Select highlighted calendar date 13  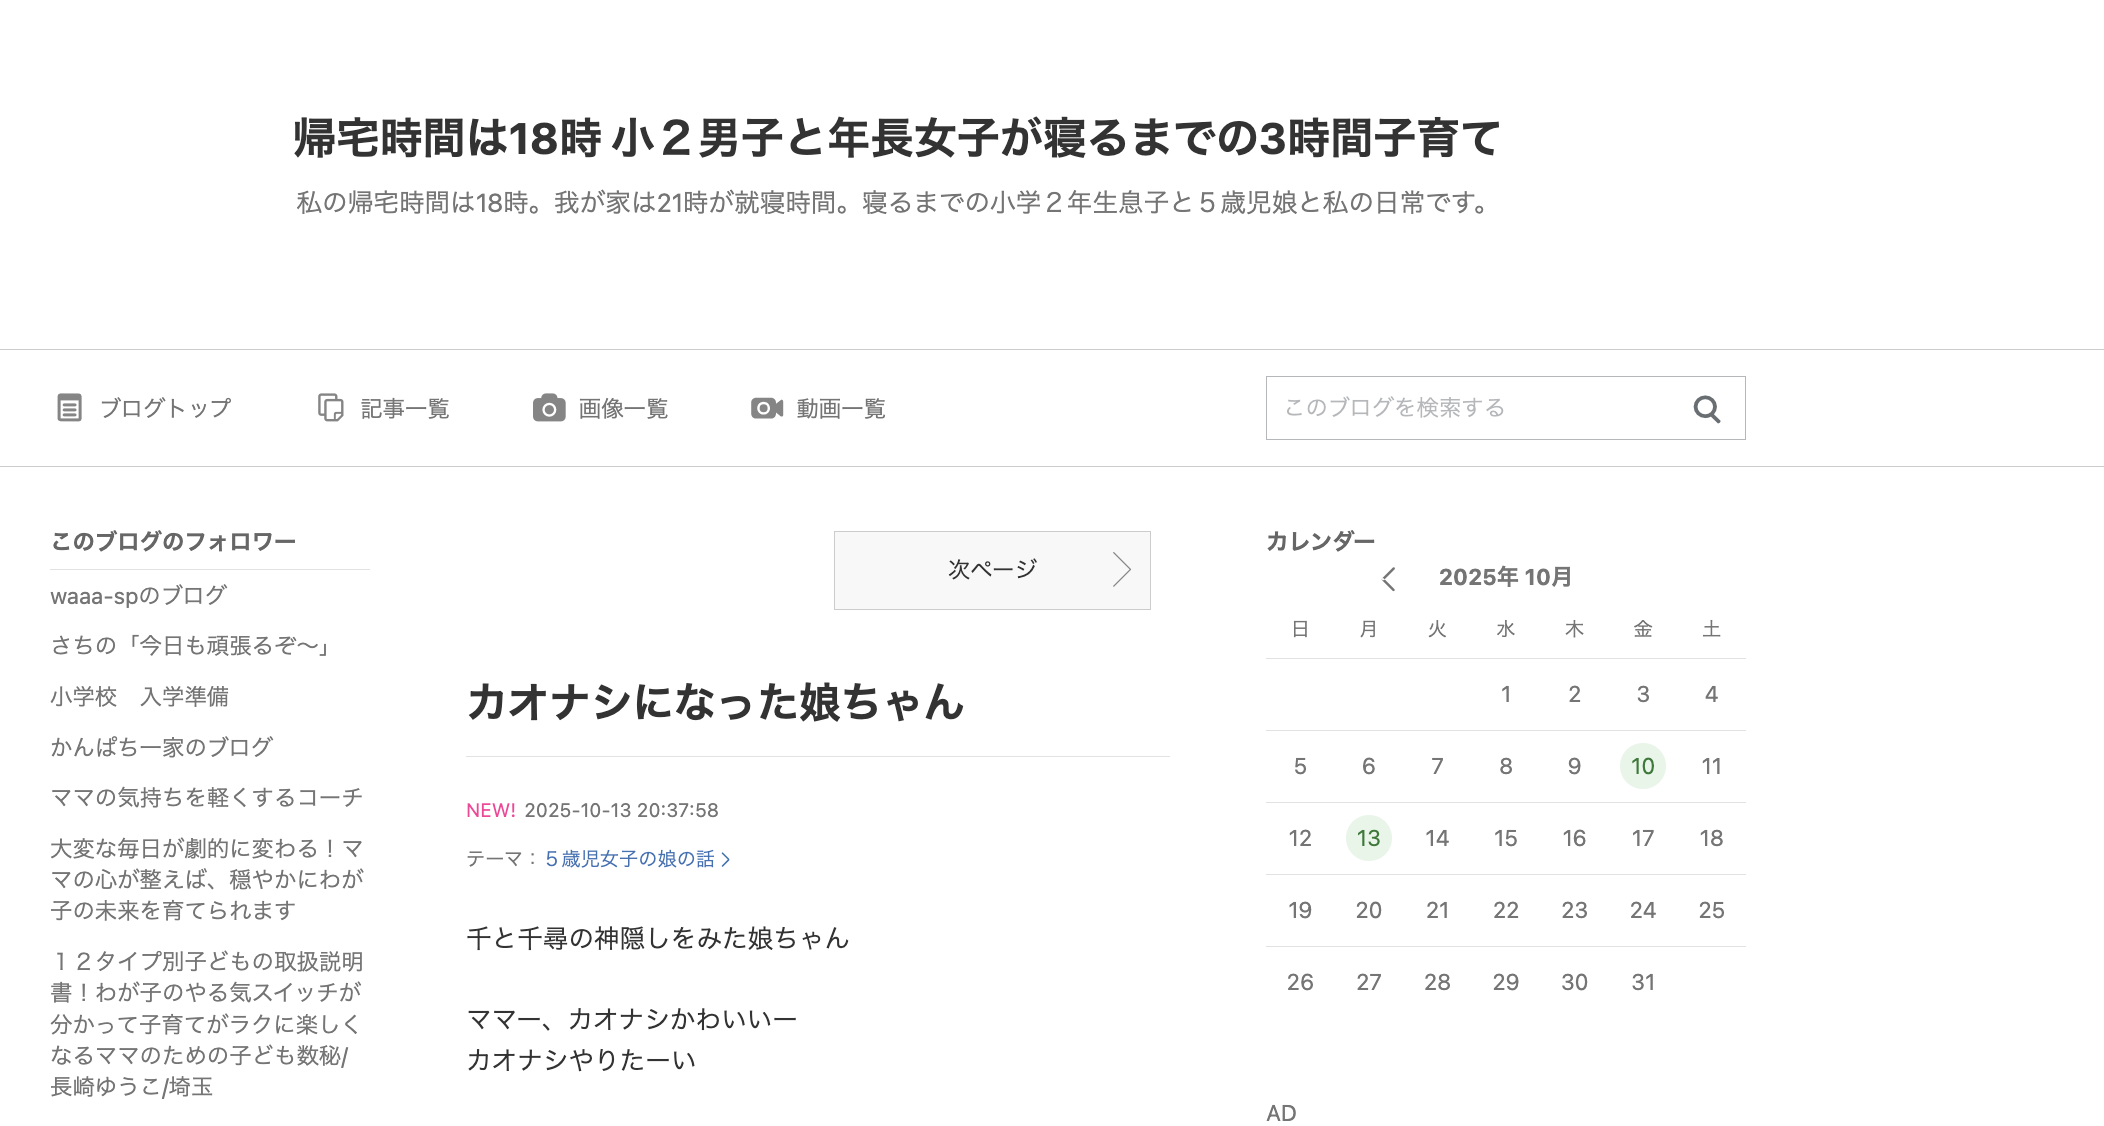1368,838
